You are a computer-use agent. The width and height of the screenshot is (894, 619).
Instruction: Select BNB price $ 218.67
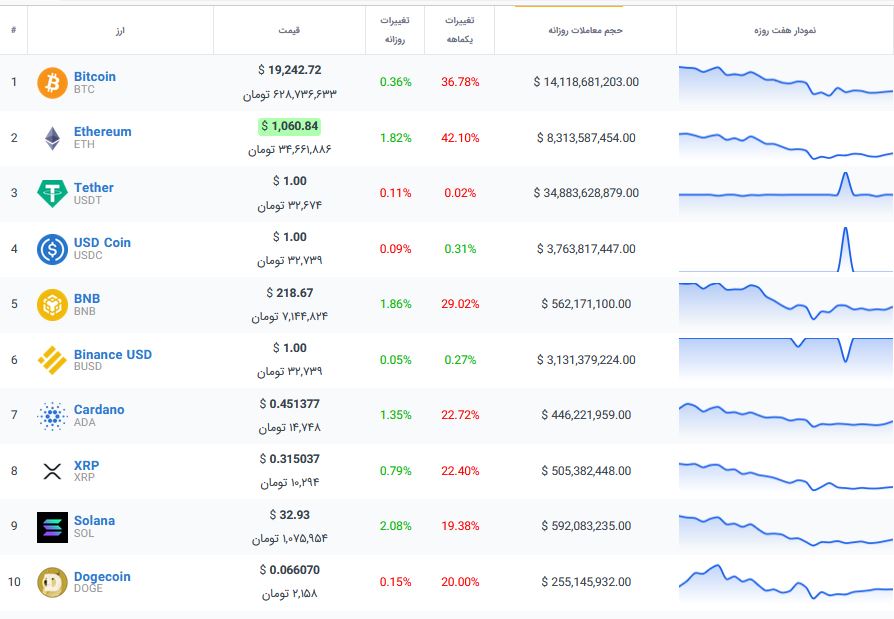290,293
